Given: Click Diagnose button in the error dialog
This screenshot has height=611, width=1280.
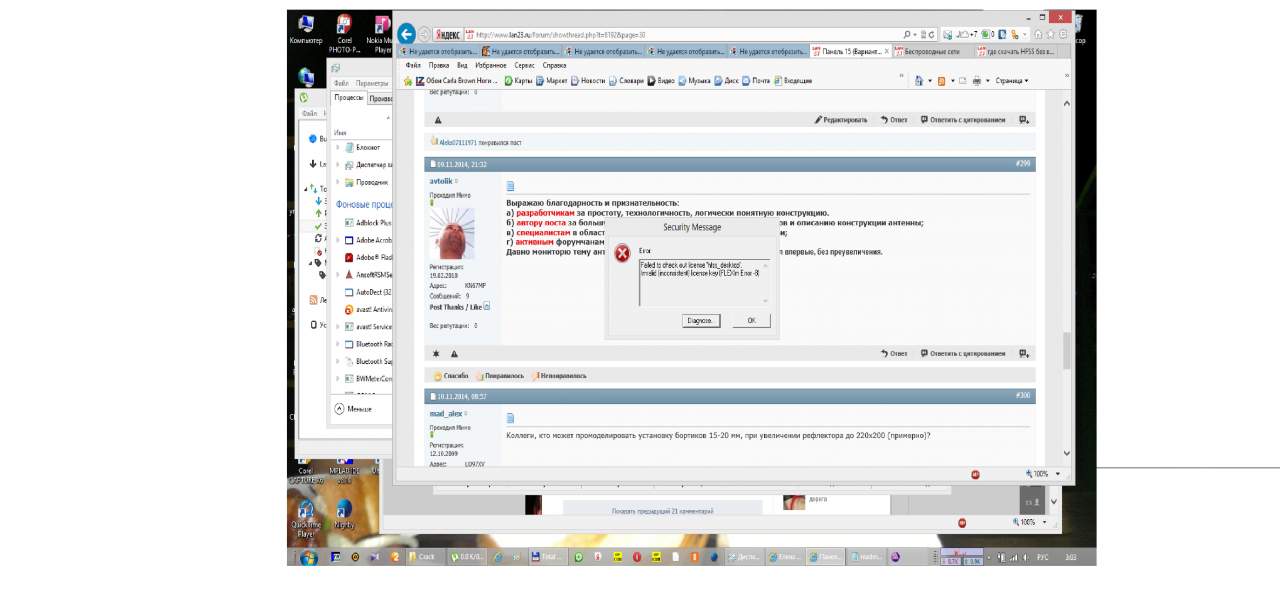Looking at the screenshot, I should [x=700, y=321].
